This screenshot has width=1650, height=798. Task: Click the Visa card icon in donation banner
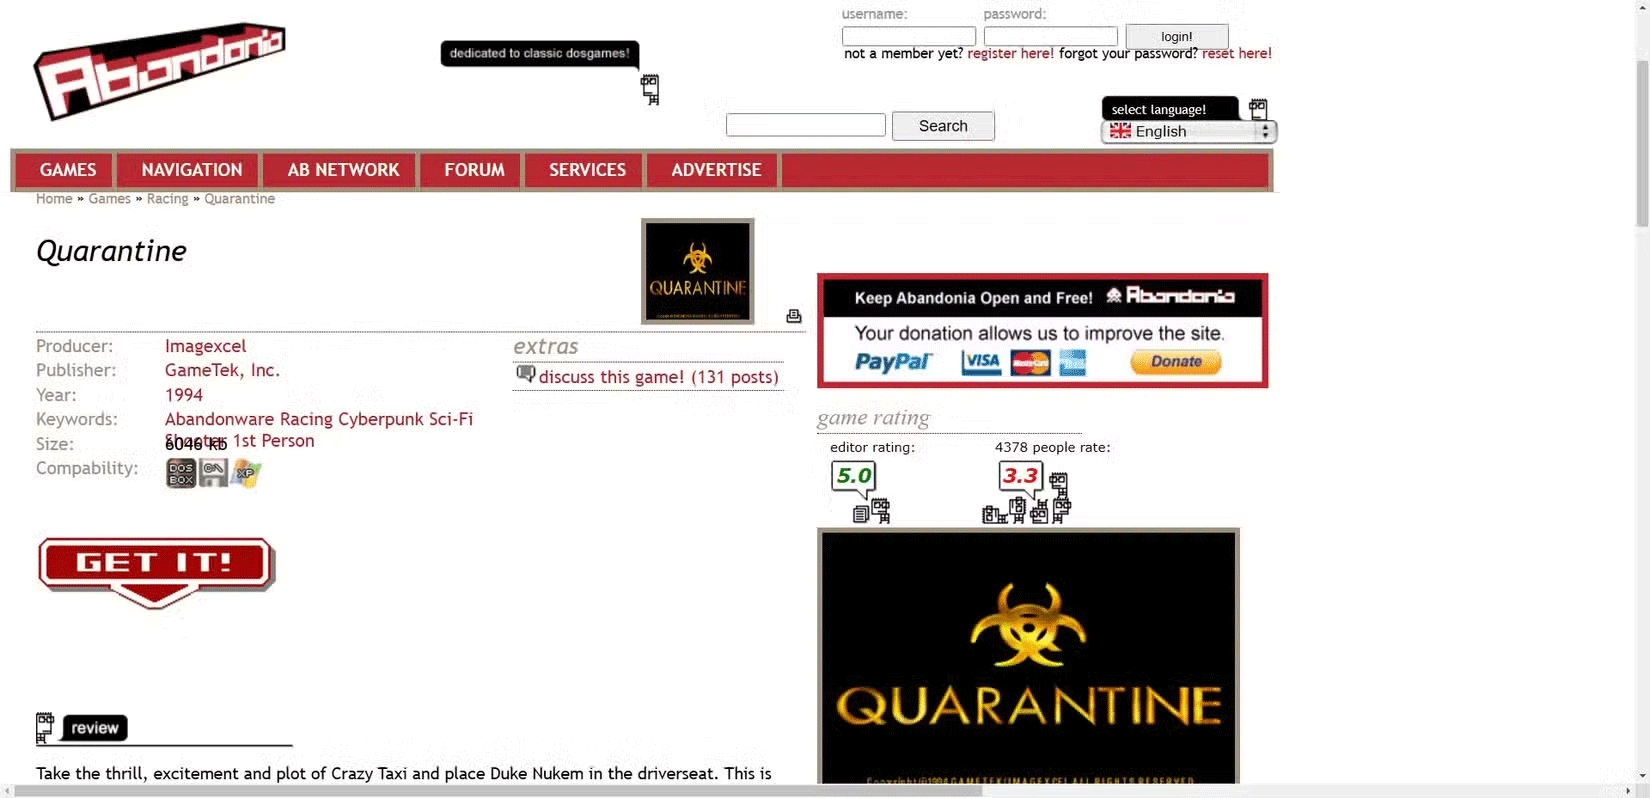click(x=981, y=362)
